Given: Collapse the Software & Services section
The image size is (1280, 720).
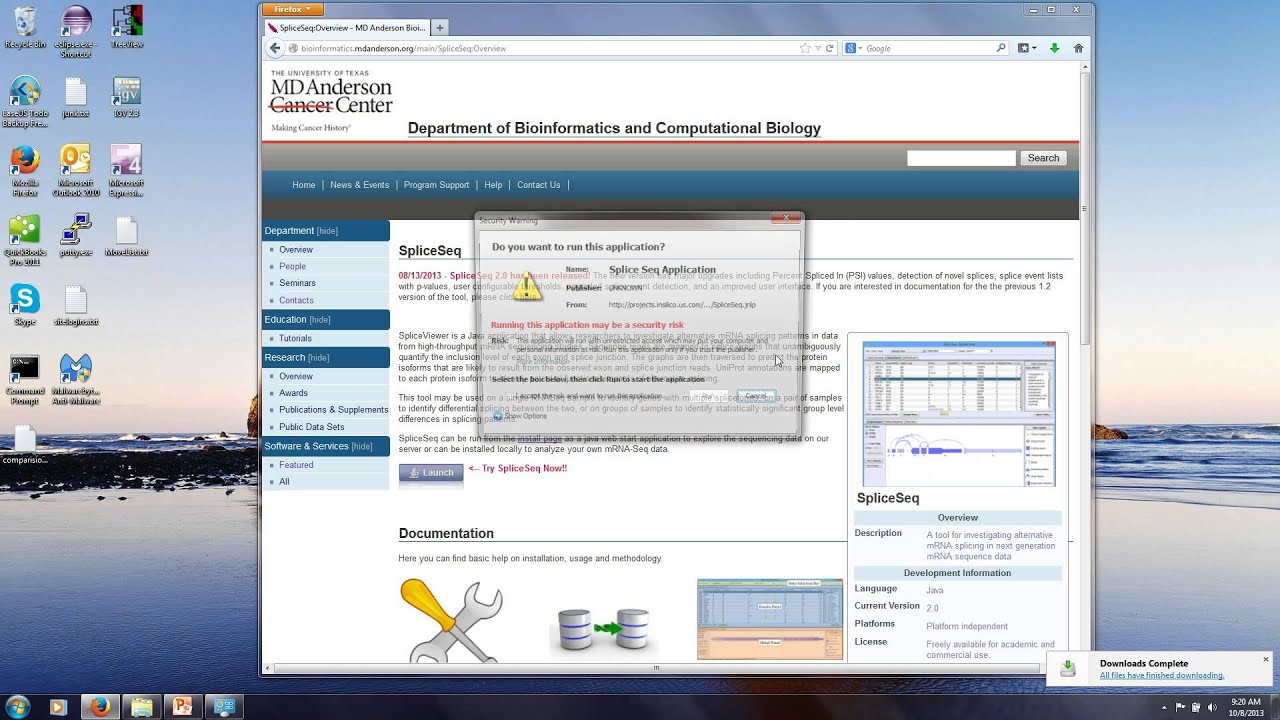Looking at the screenshot, I should point(362,447).
